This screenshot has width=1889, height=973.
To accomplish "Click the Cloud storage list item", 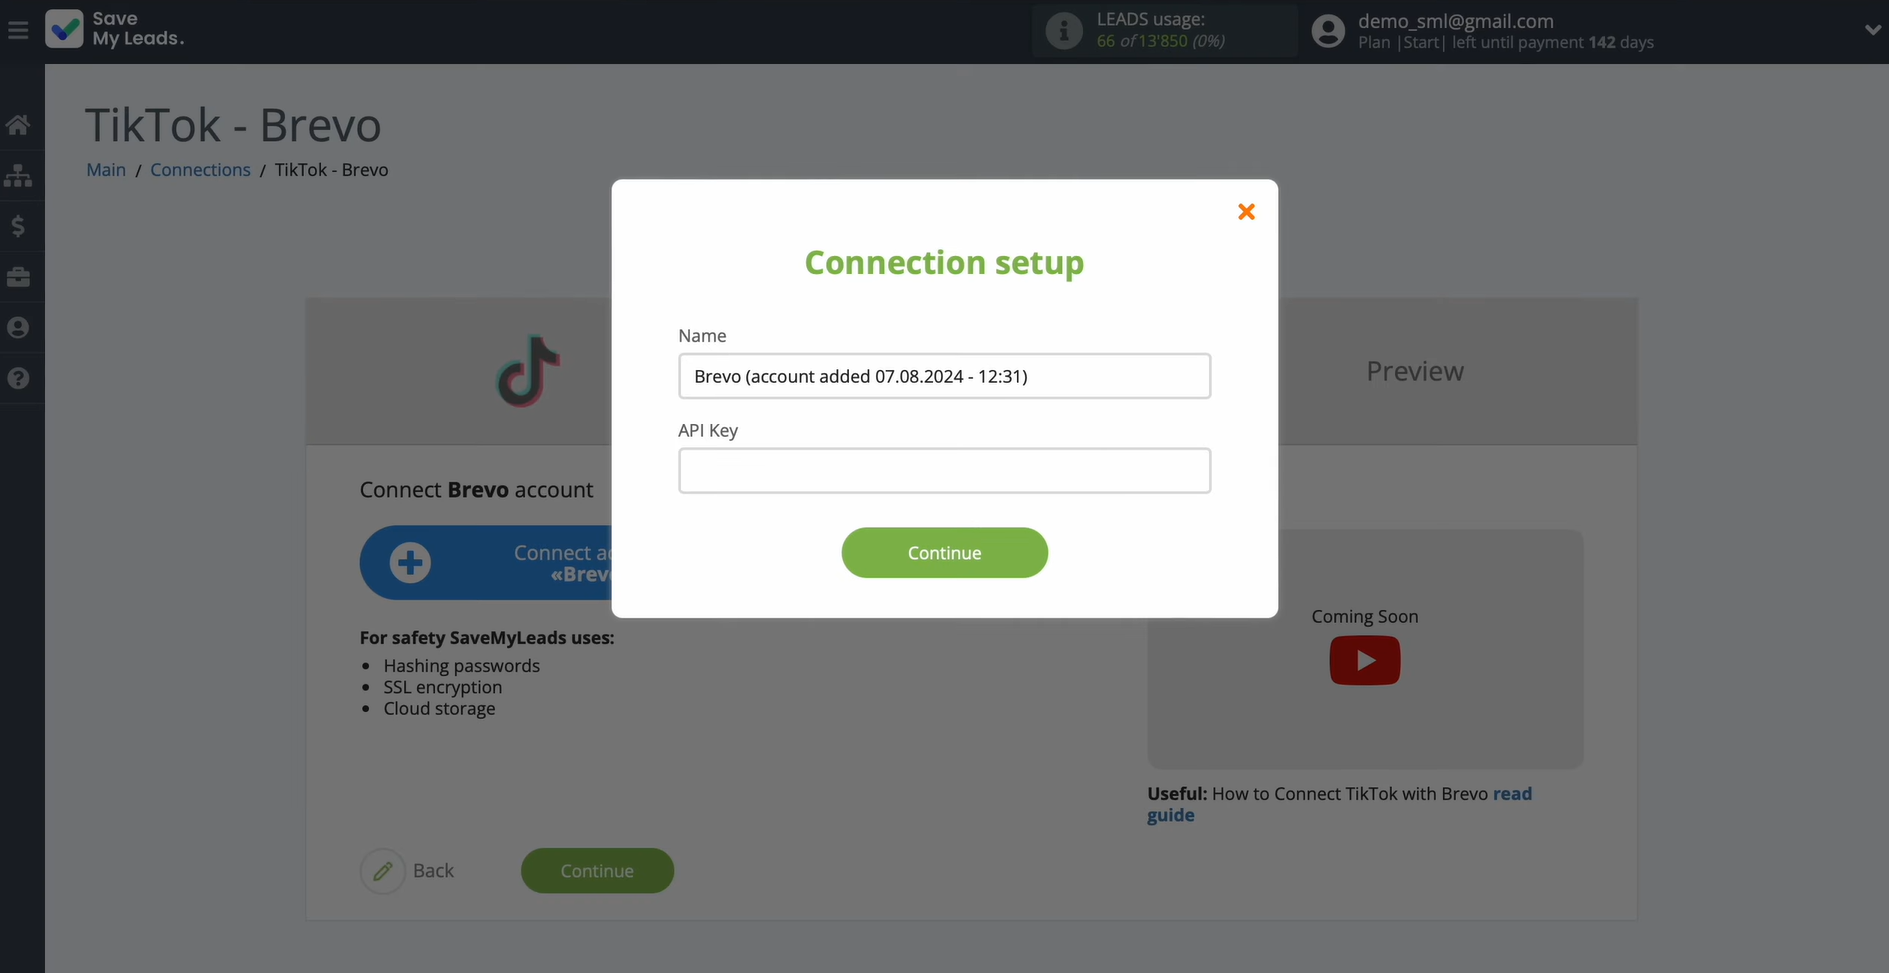I will [x=439, y=708].
